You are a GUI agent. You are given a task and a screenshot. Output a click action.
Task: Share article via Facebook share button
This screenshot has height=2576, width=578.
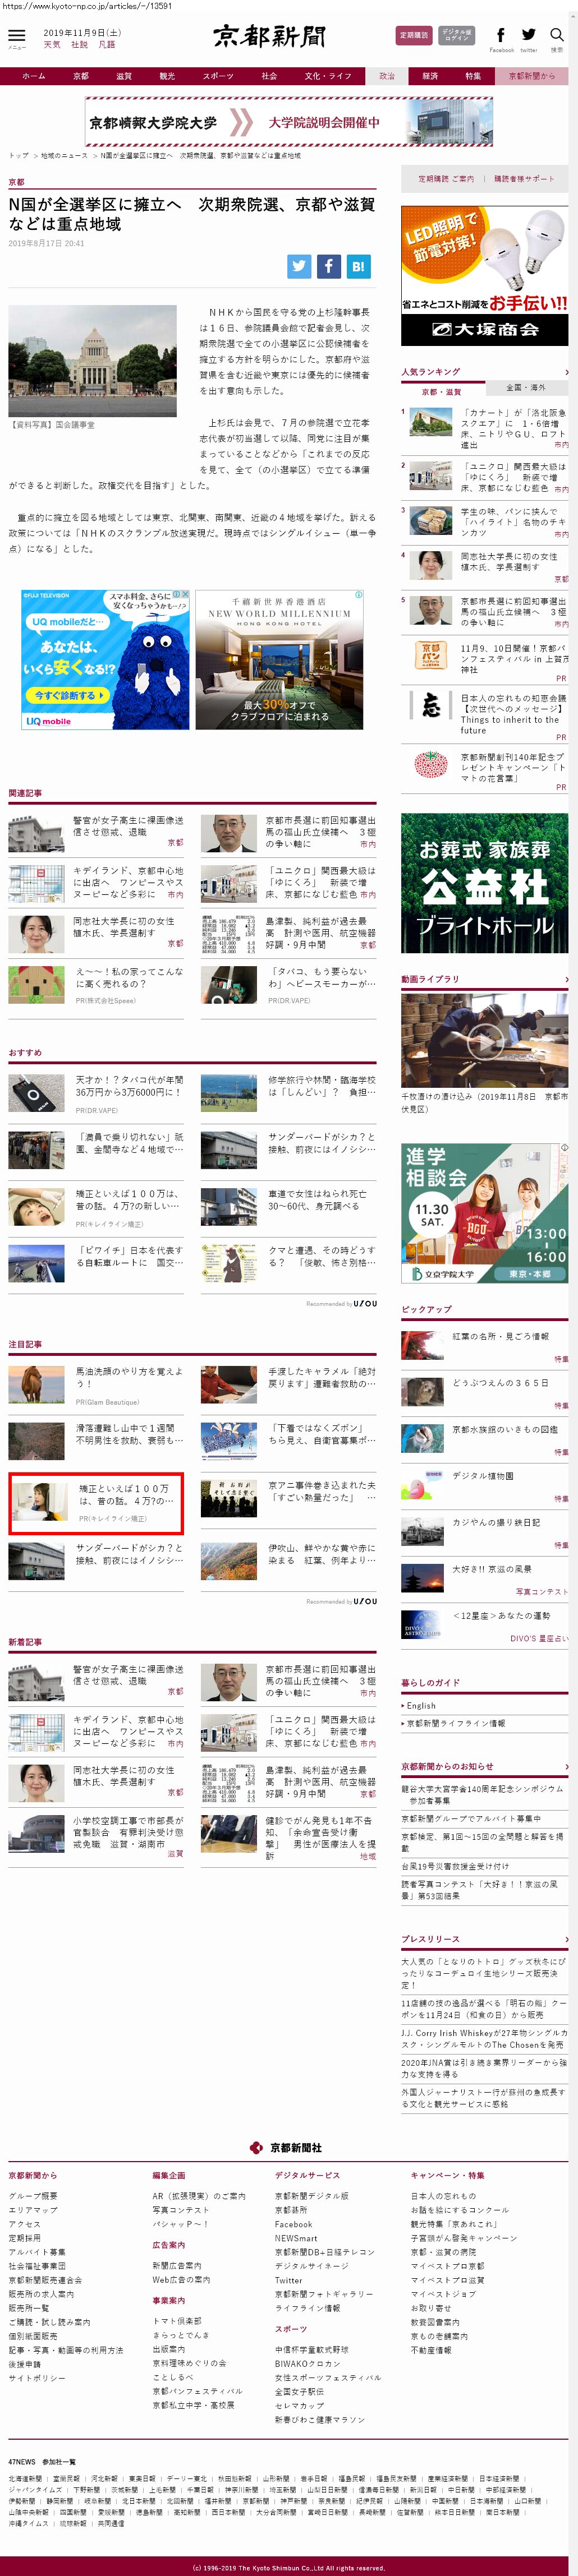(328, 266)
